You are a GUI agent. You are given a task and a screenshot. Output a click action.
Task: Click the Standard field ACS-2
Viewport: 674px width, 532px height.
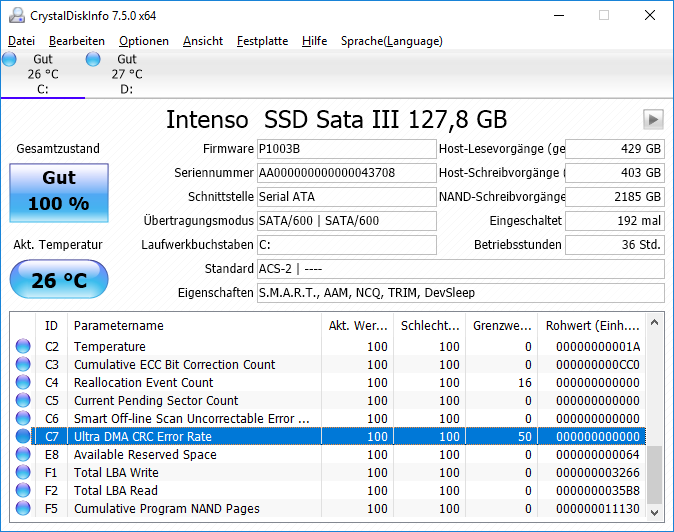(x=461, y=269)
